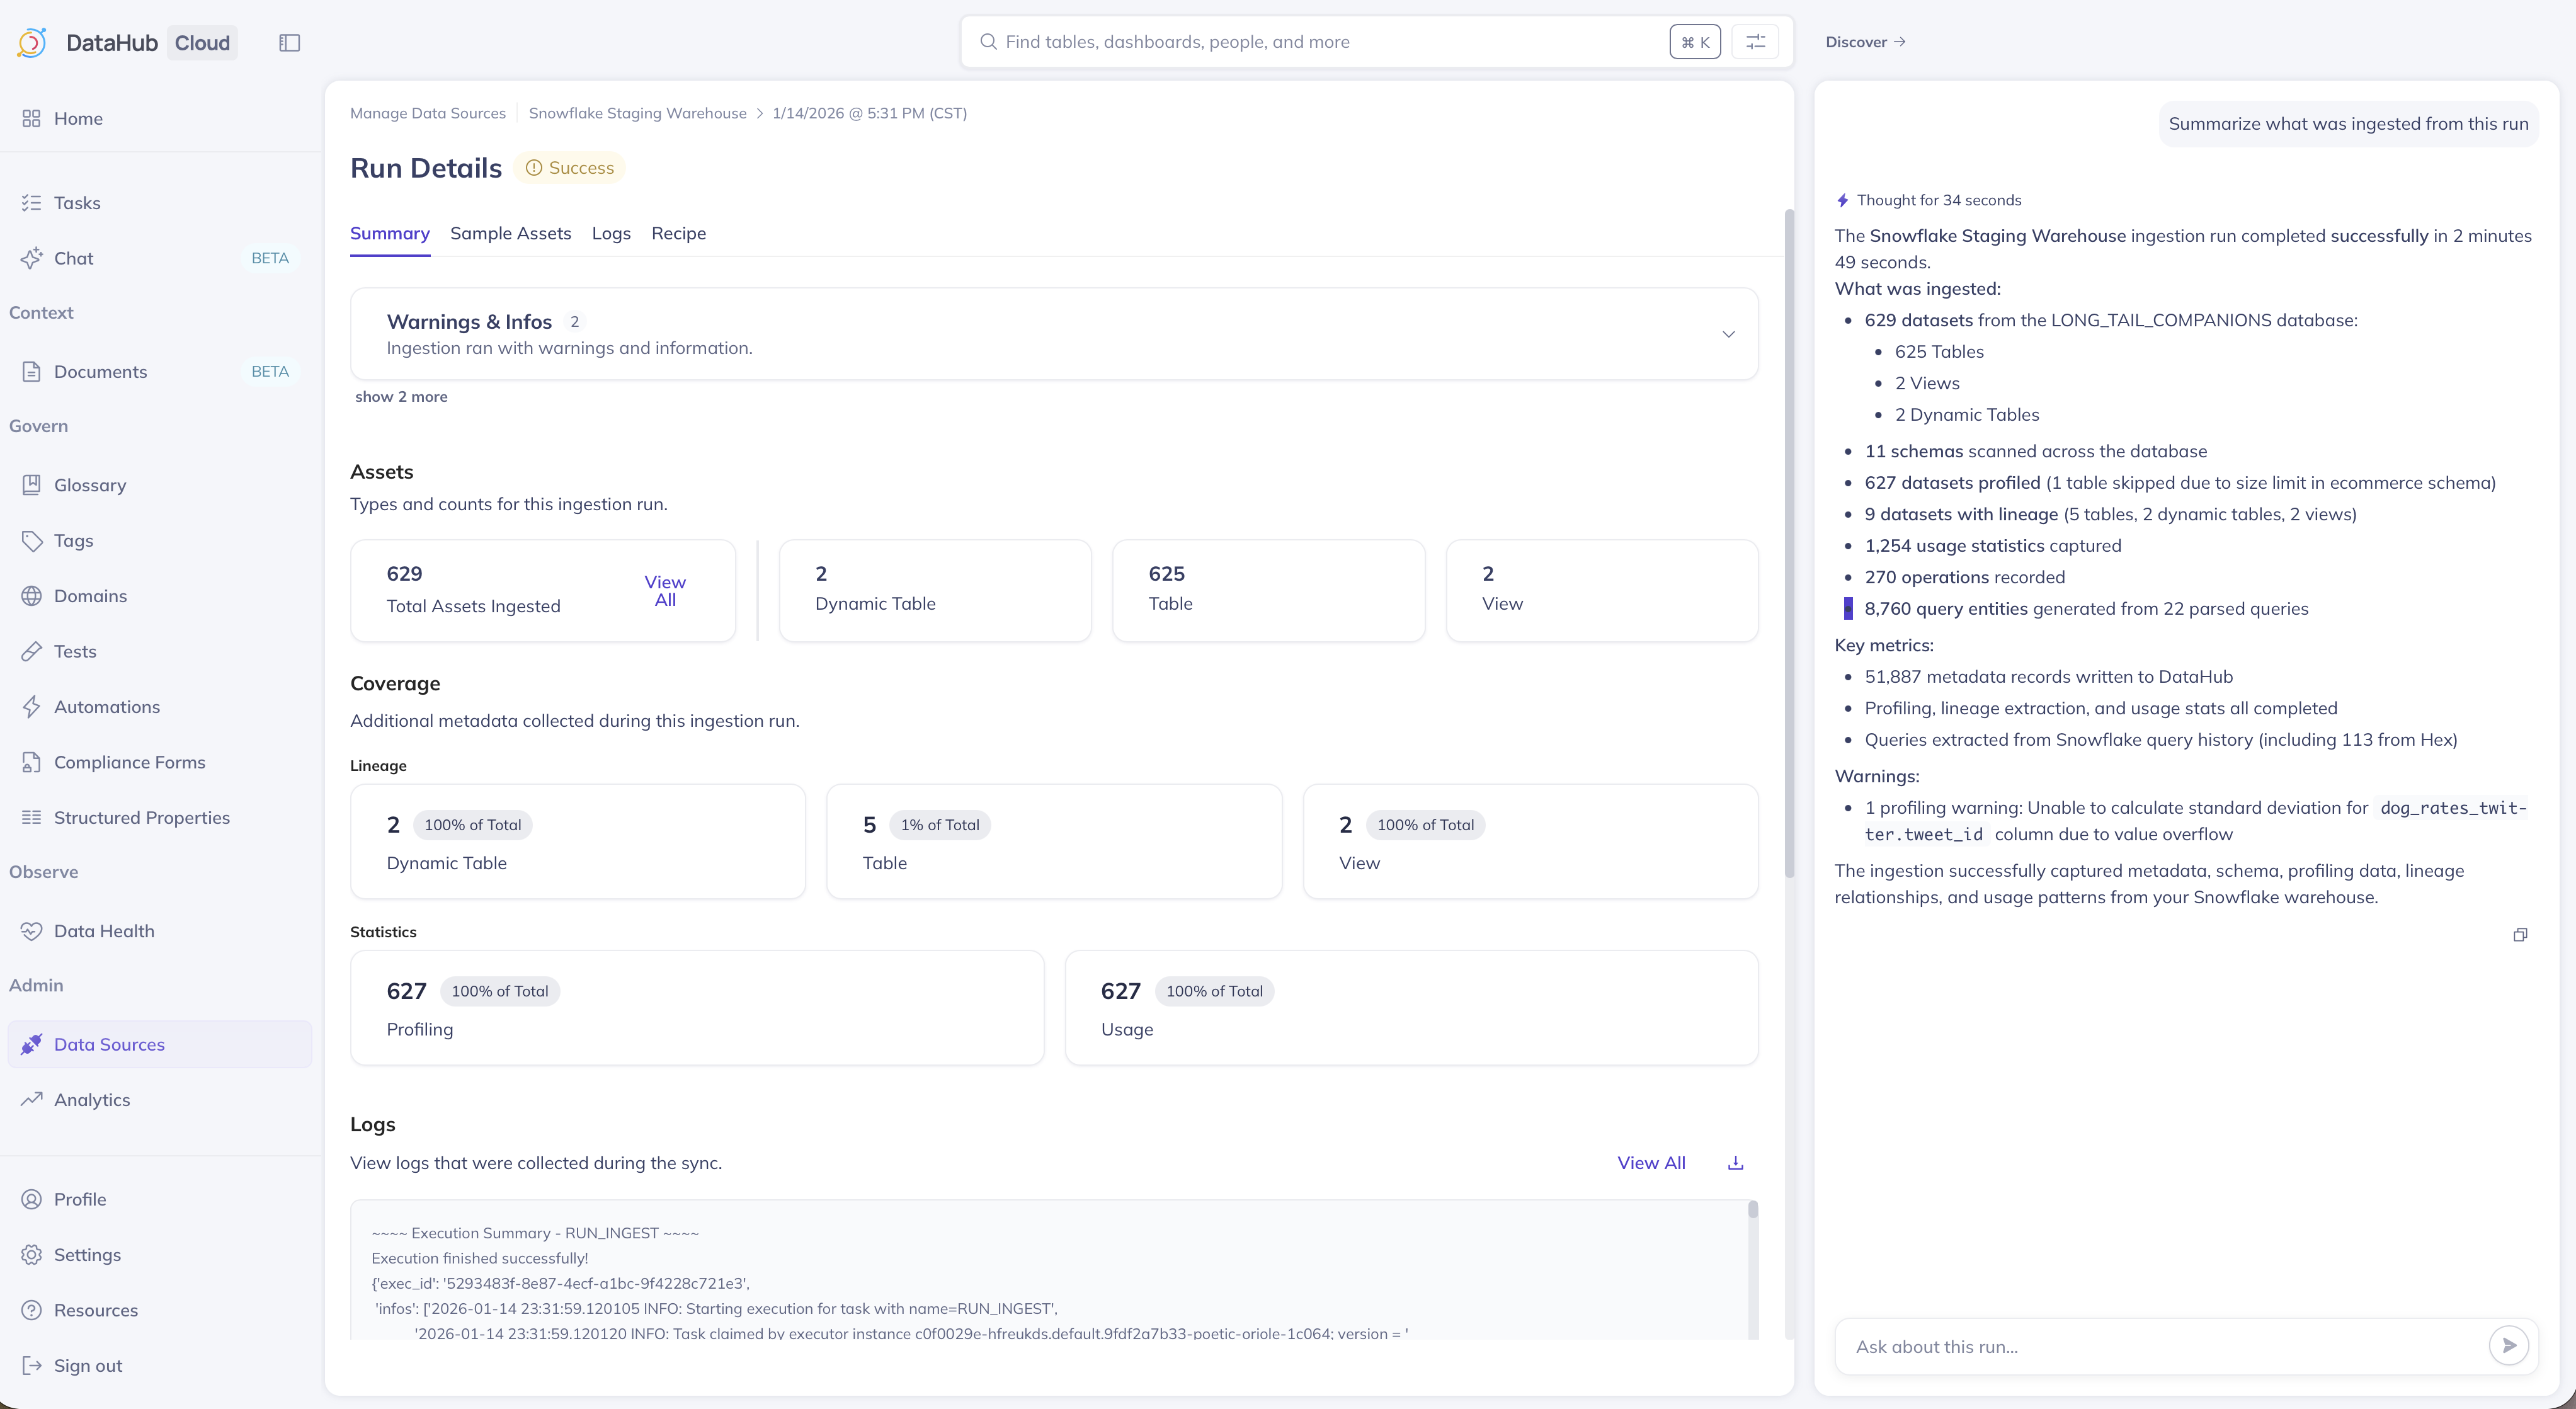This screenshot has height=1409, width=2576.
Task: Open the Recipe tab
Action: 678,233
